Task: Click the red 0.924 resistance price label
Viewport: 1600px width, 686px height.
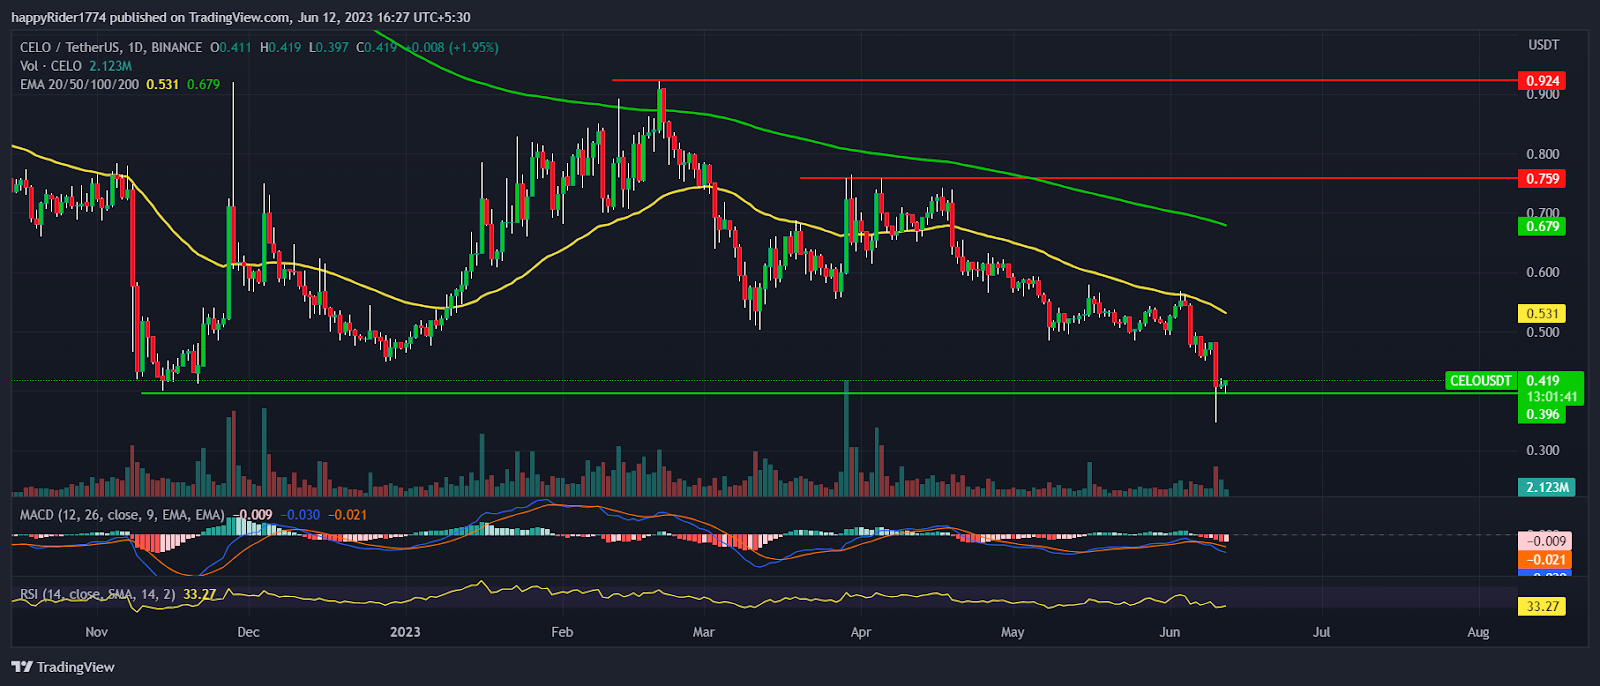Action: (1542, 81)
